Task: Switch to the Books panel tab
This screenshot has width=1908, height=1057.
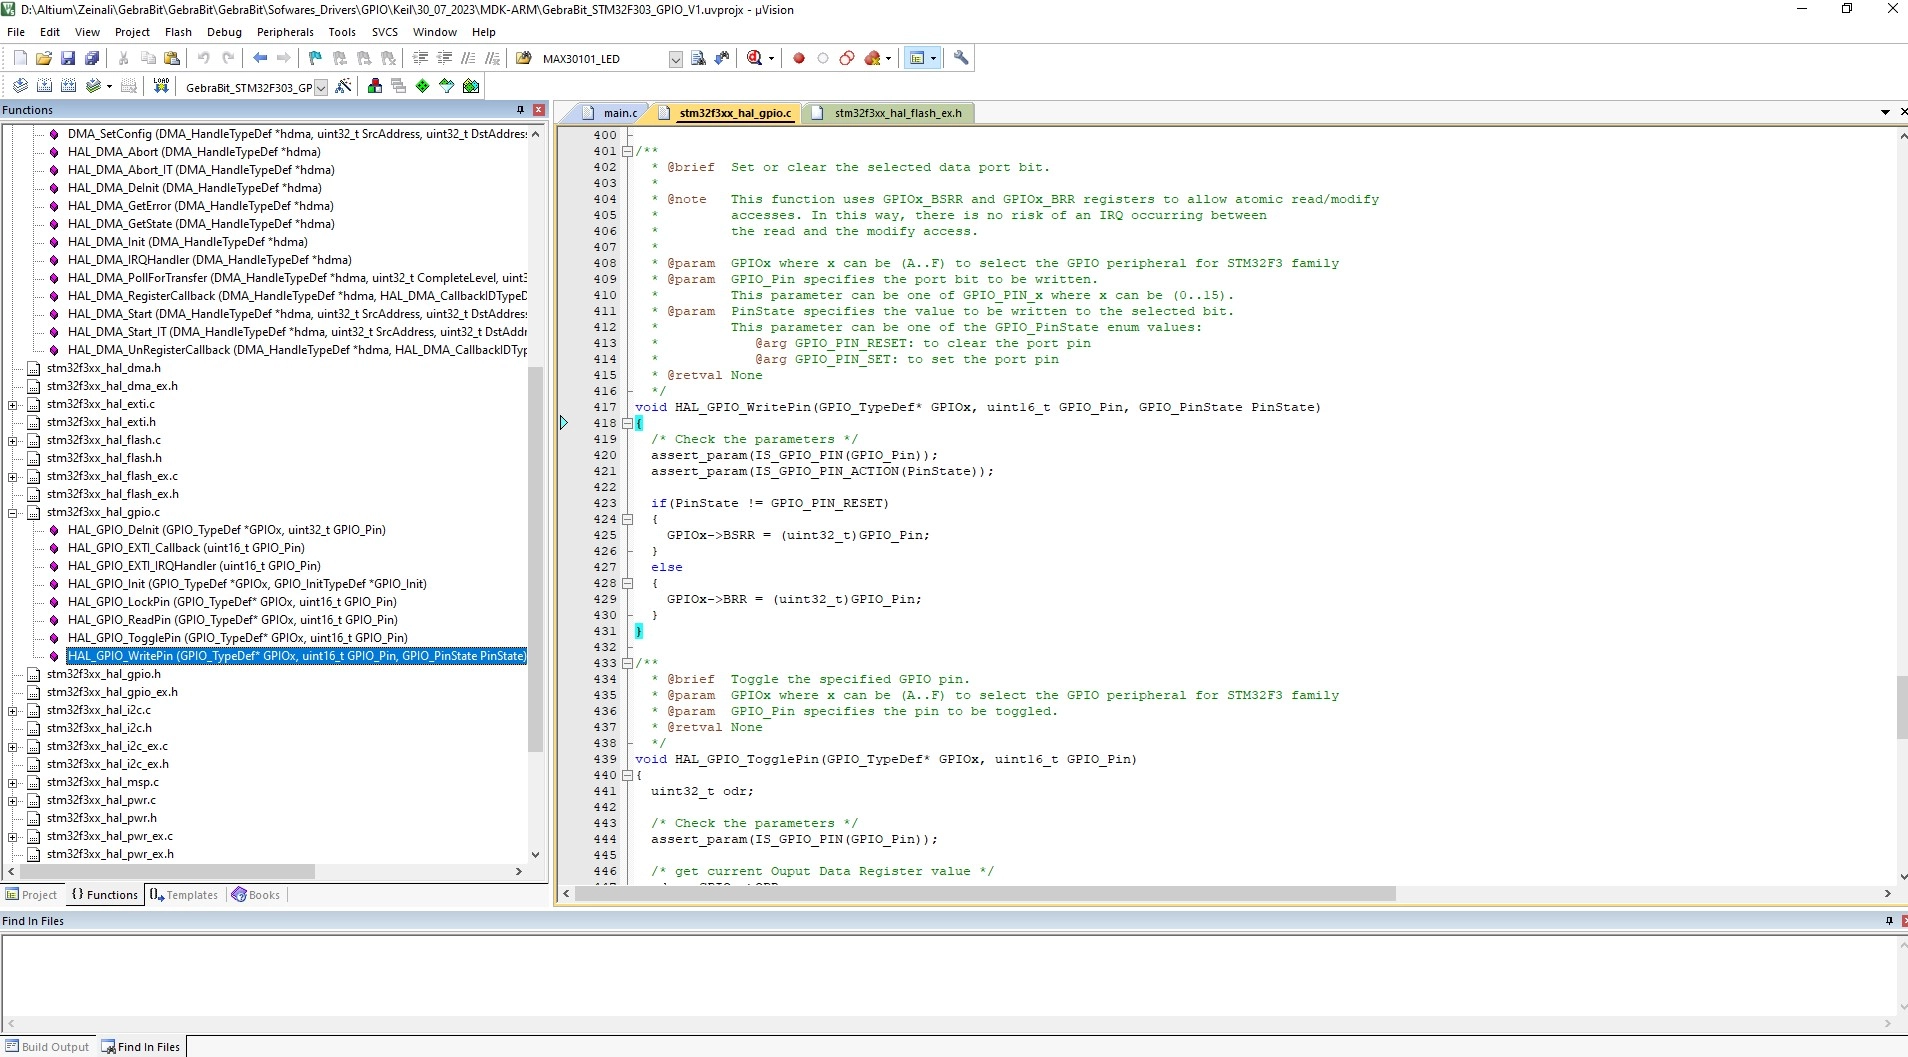Action: coord(256,895)
